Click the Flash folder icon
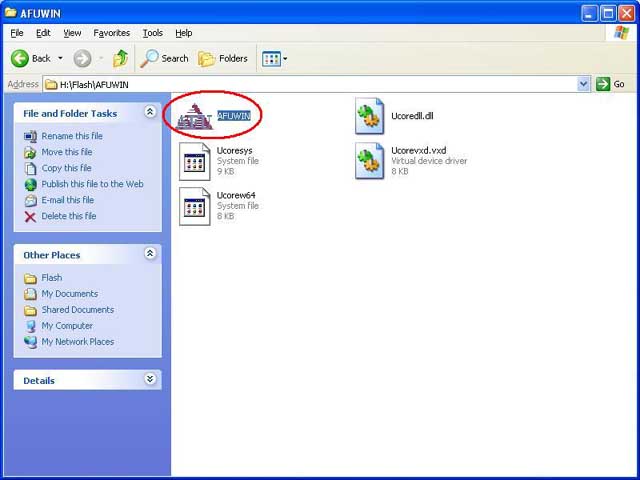The height and width of the screenshot is (480, 640). tap(30, 278)
